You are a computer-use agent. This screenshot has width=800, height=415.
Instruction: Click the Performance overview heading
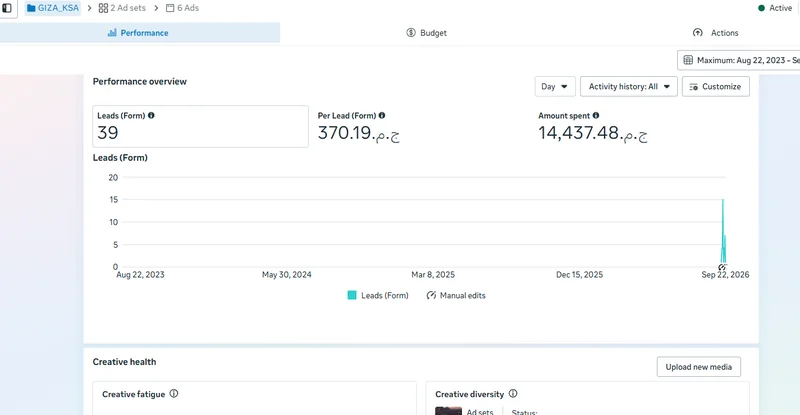point(140,81)
